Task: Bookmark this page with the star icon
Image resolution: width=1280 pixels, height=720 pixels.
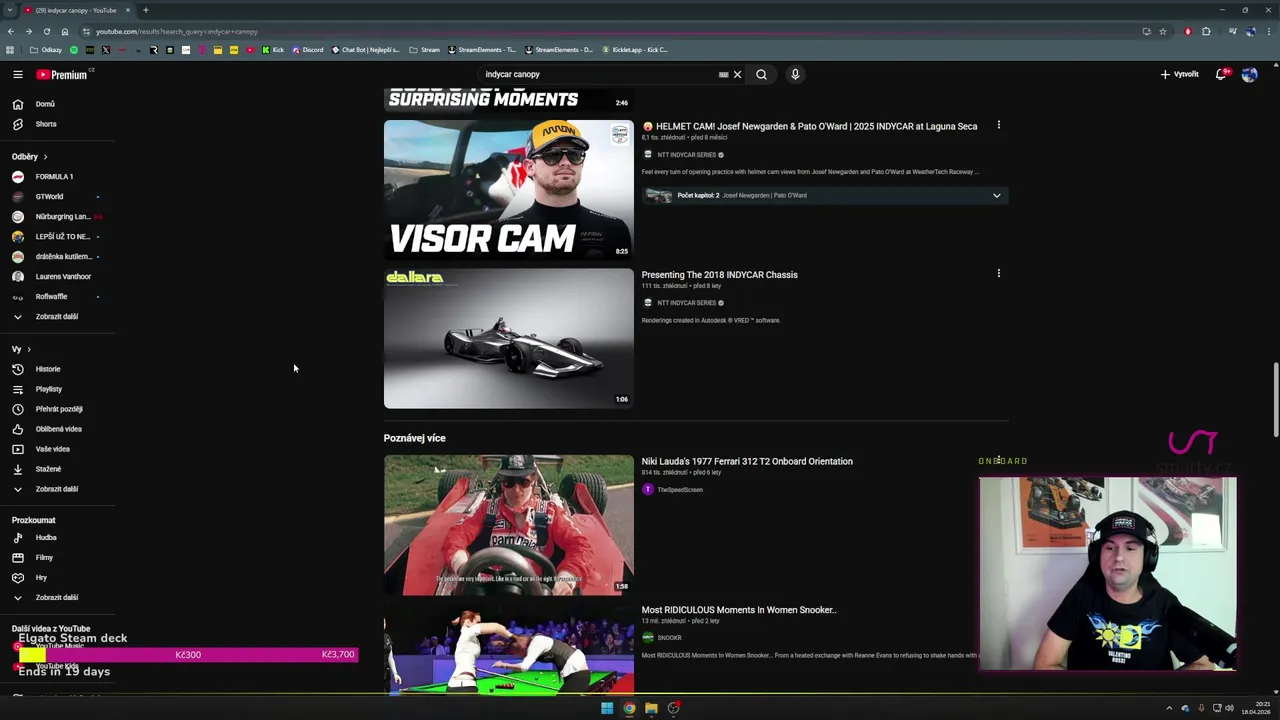Action: click(x=1163, y=32)
